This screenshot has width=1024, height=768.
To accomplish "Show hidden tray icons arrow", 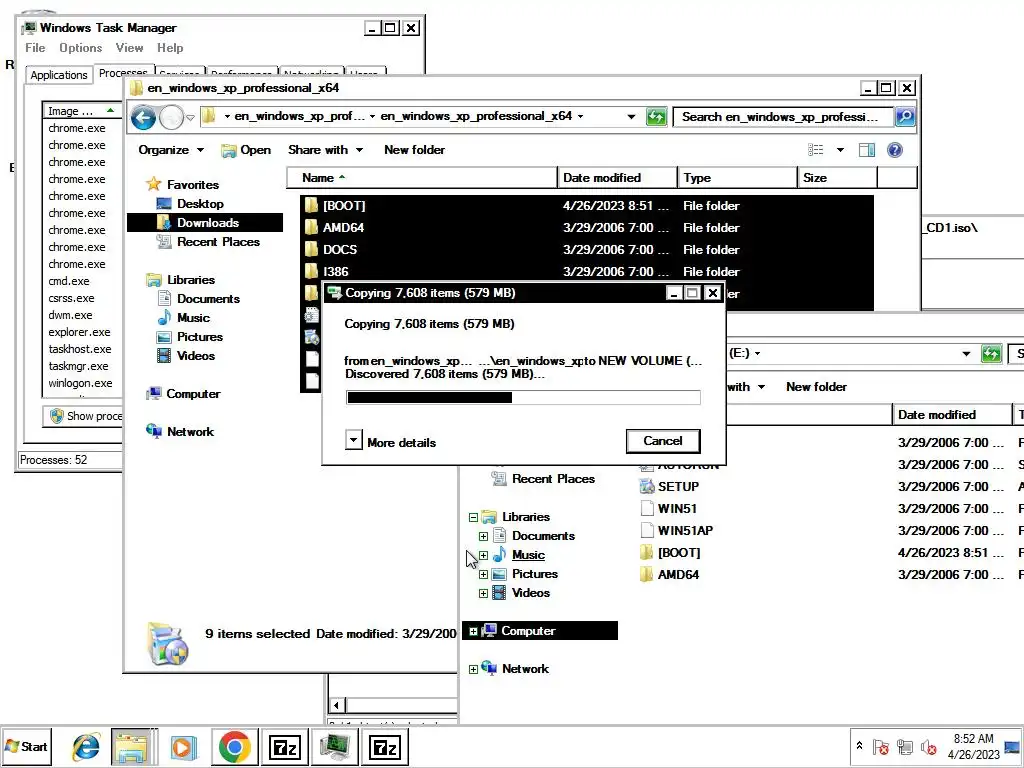I will (x=859, y=746).
